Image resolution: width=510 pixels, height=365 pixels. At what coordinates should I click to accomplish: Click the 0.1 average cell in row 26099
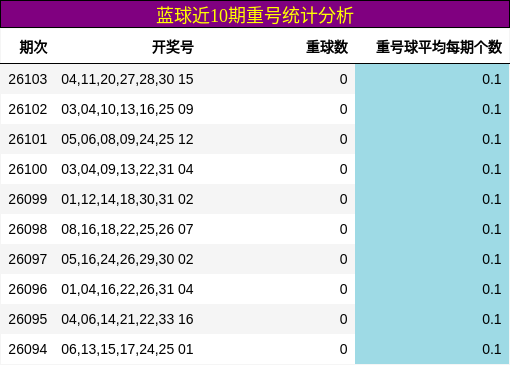tap(432, 199)
